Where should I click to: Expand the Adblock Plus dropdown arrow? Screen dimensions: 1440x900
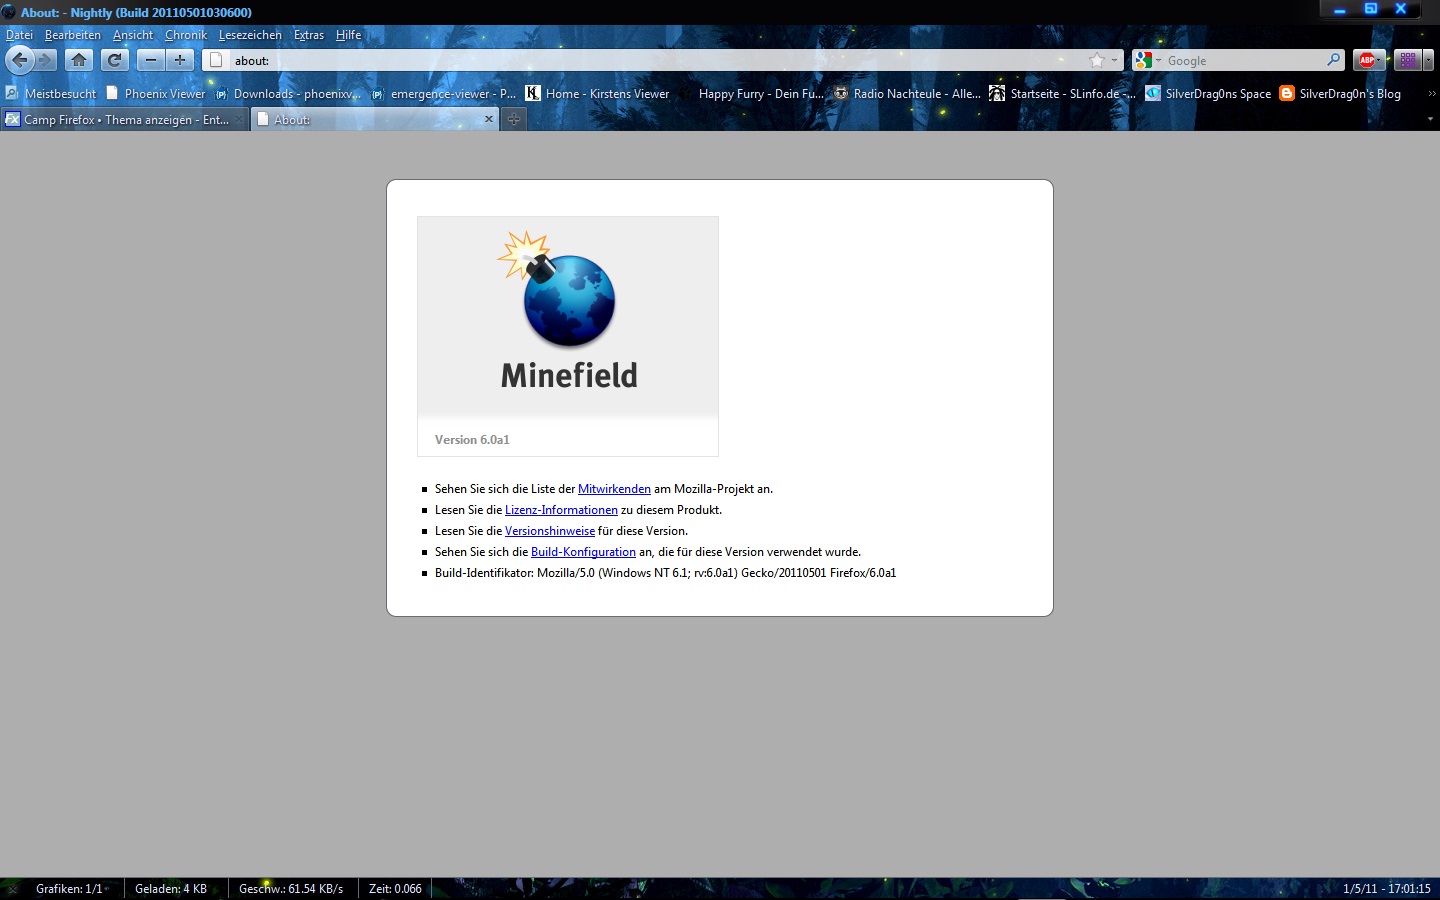[1380, 60]
